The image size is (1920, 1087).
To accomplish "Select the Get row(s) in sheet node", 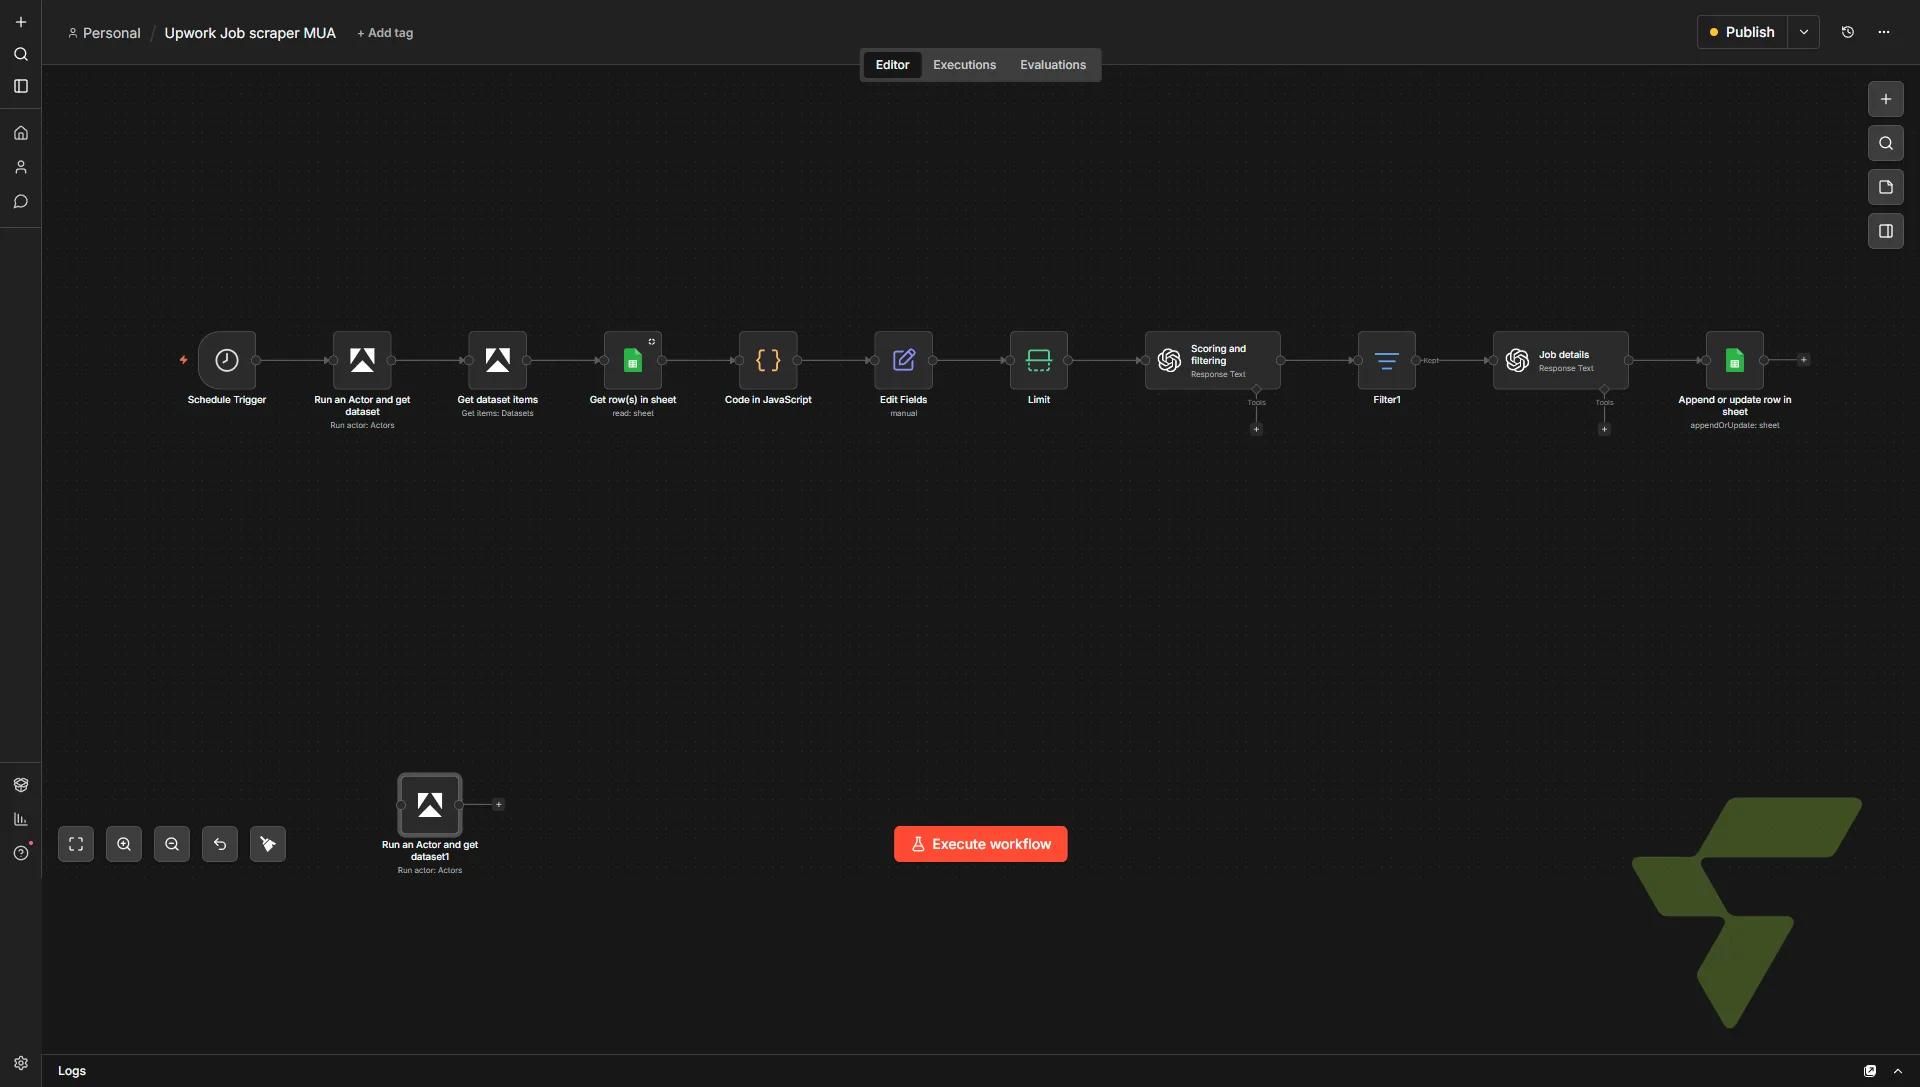I will click(633, 360).
